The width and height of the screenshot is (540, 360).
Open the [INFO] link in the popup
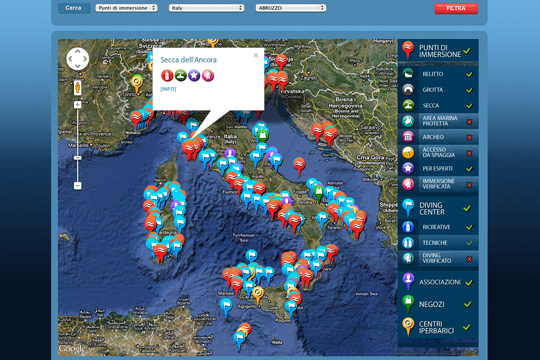tap(168, 89)
